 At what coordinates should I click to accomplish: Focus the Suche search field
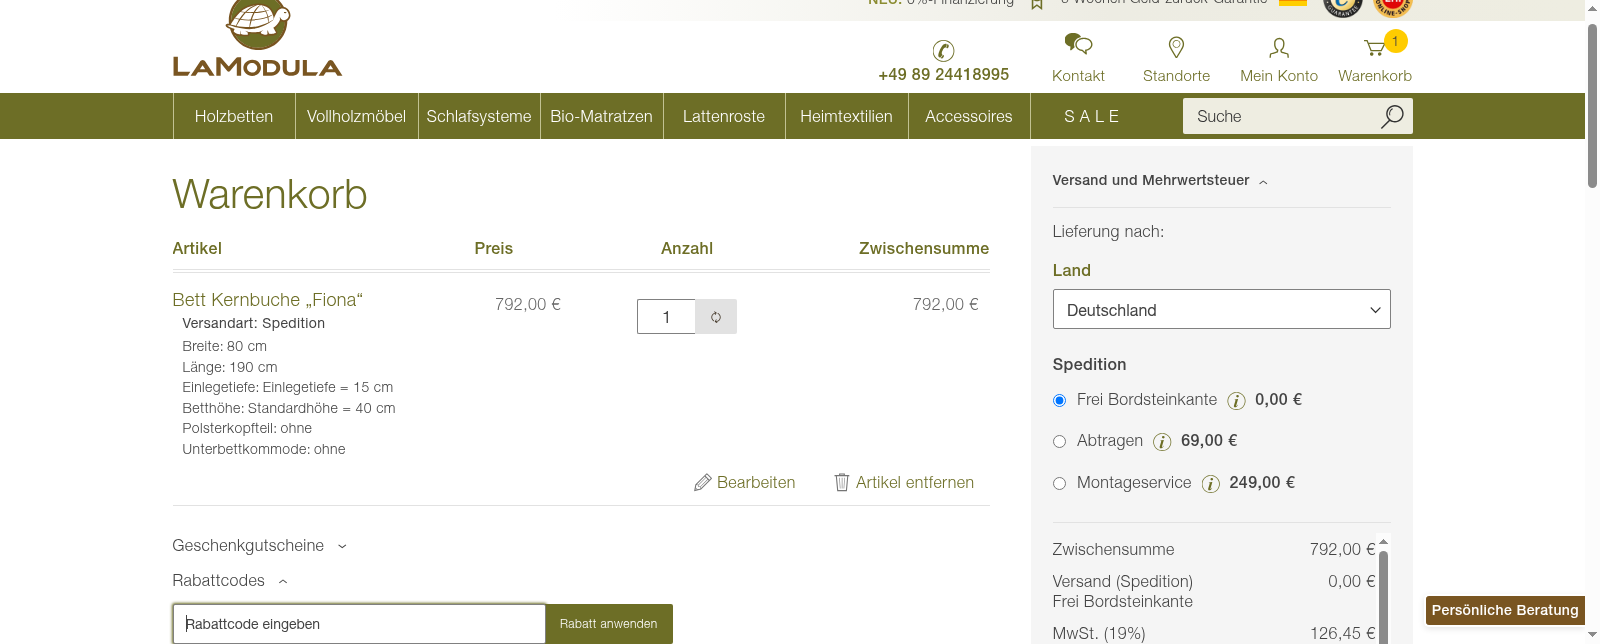pyautogui.click(x=1280, y=116)
